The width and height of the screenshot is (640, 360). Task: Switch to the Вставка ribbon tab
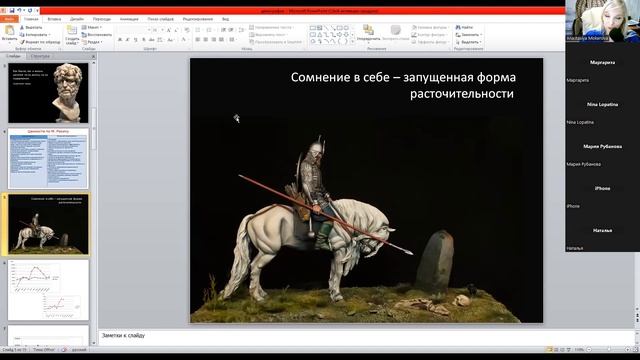[54, 19]
